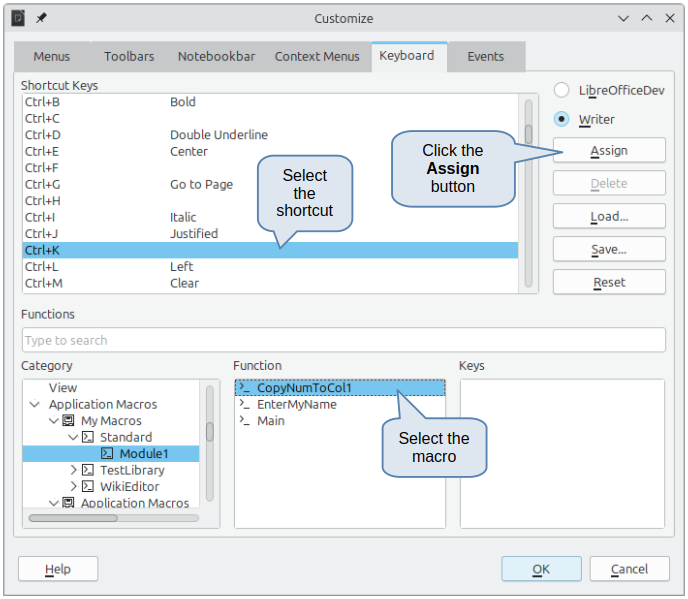Click the Category list horizontal scrollbar
Screen dimensions: 688x599
point(113,518)
